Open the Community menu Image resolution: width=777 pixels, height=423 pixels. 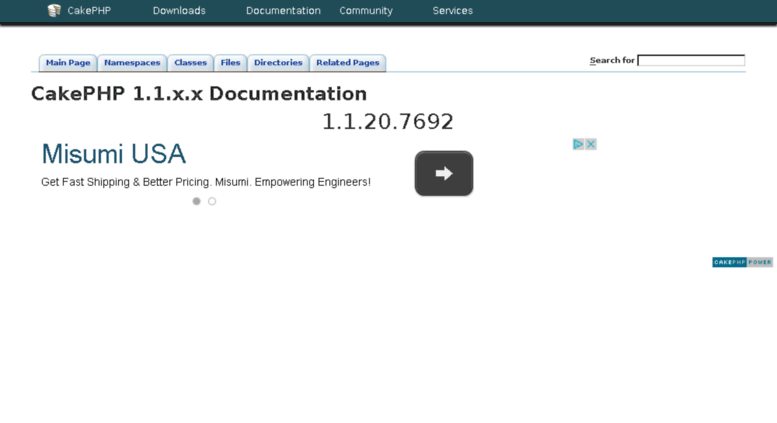pyautogui.click(x=366, y=10)
